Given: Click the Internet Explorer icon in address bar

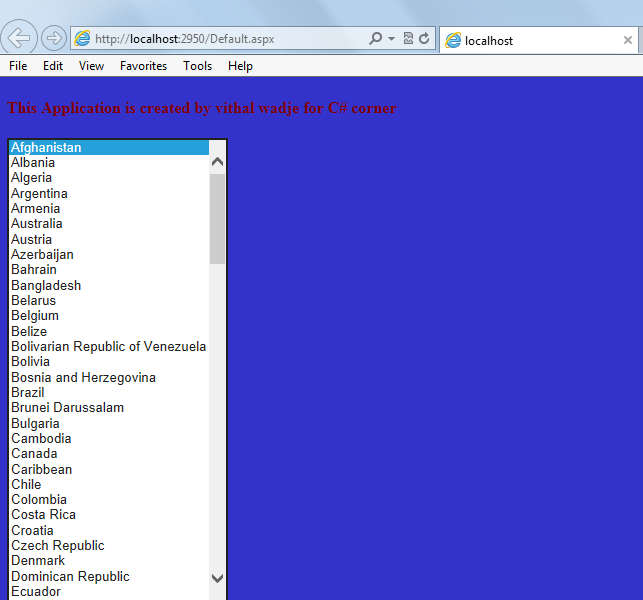Looking at the screenshot, I should click(82, 39).
